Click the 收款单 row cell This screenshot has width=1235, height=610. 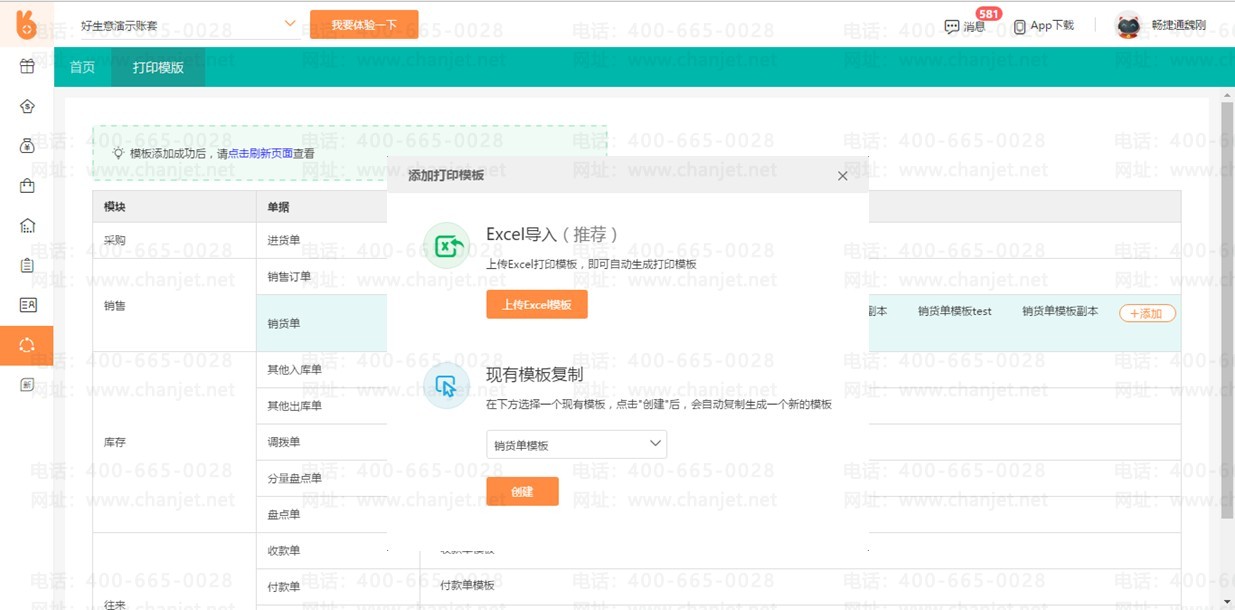point(284,551)
